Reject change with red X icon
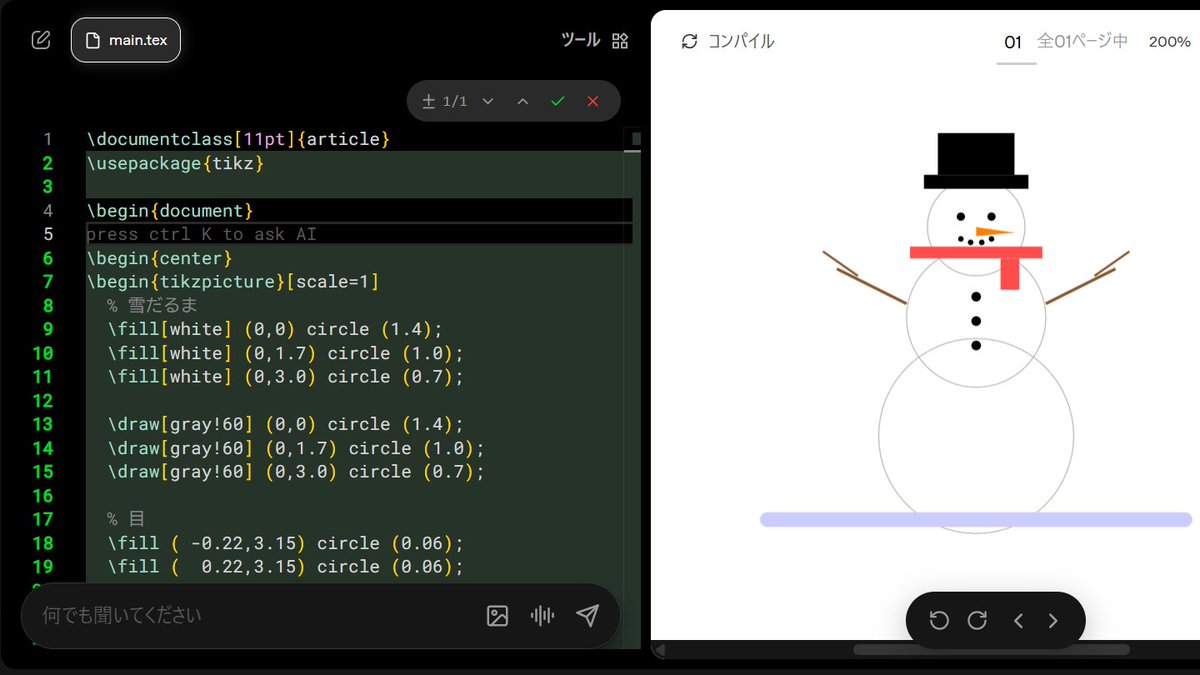 tap(593, 101)
